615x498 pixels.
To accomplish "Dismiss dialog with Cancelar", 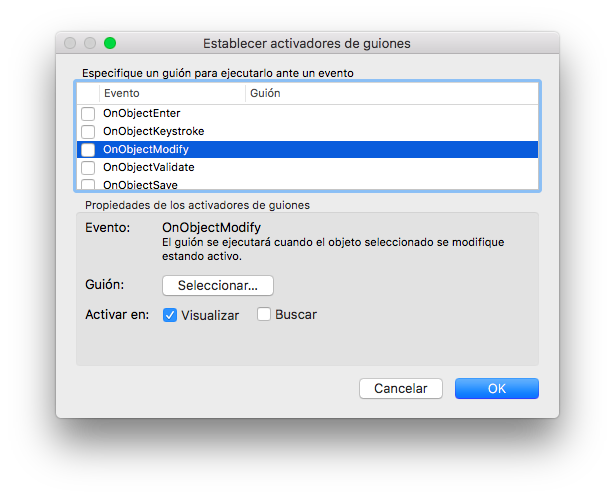I will [400, 389].
